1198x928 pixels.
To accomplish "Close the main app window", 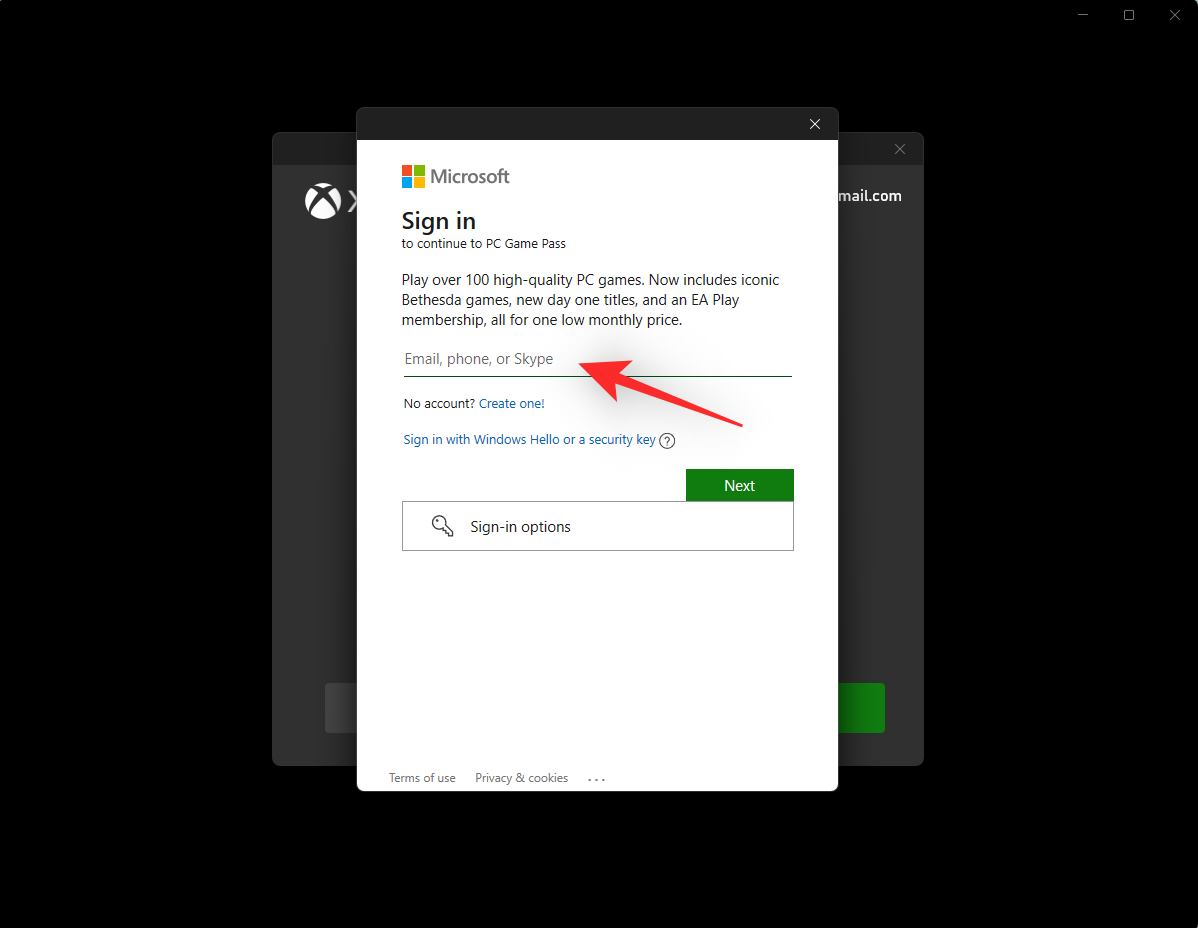I will pos(1174,15).
